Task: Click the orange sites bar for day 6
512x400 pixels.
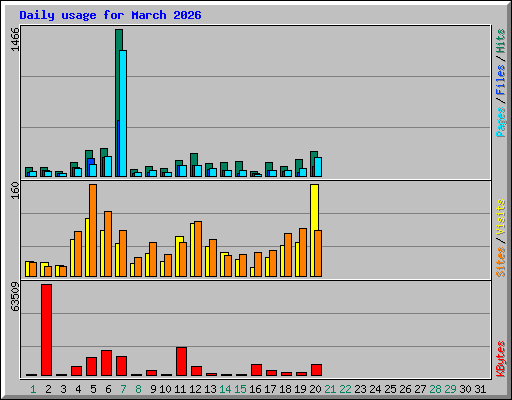Action: [108, 244]
